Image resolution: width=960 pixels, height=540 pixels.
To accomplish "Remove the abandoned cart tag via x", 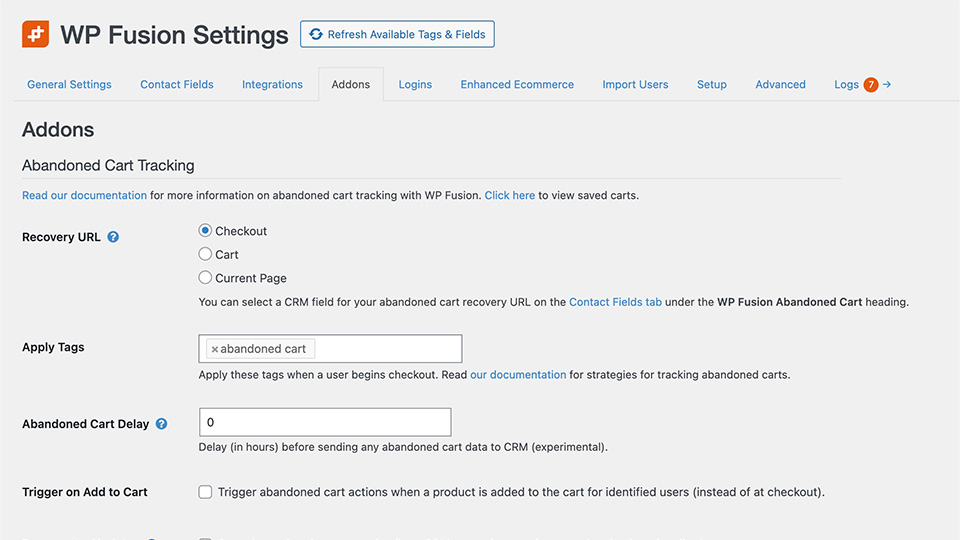I will [x=214, y=349].
